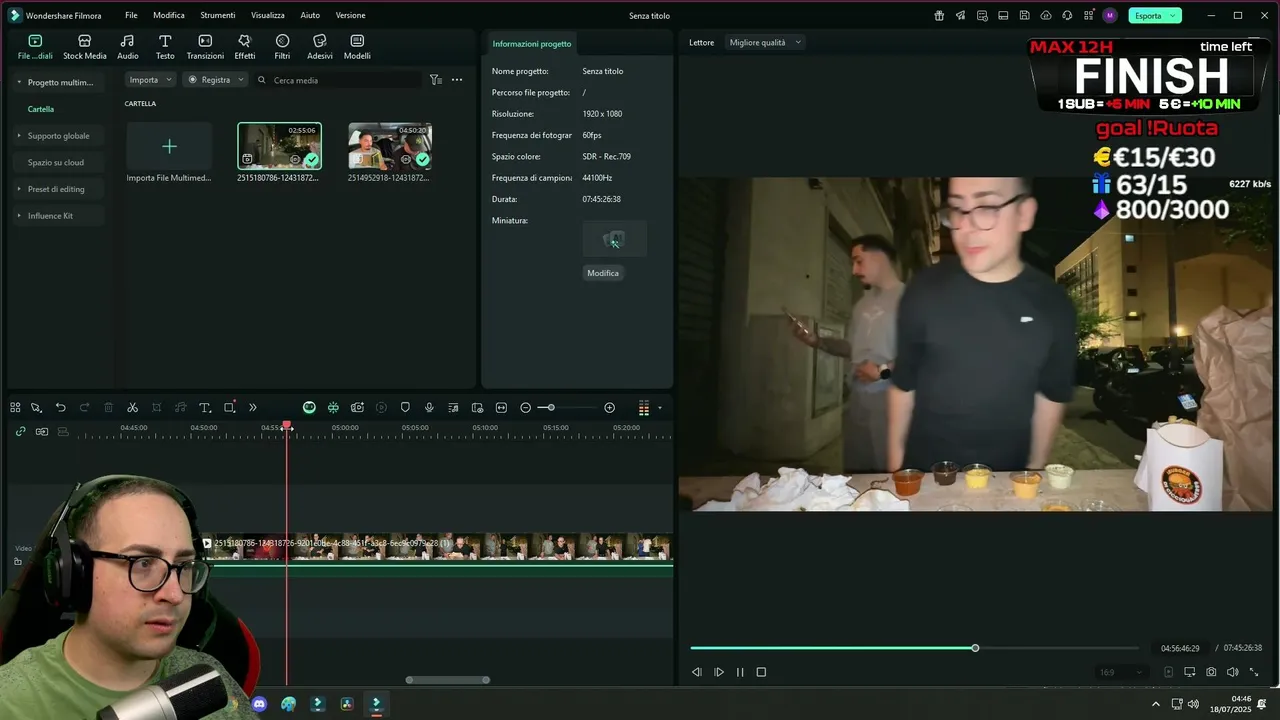This screenshot has height=720, width=1280.
Task: Click the cloud upload icon
Action: 1046,15
